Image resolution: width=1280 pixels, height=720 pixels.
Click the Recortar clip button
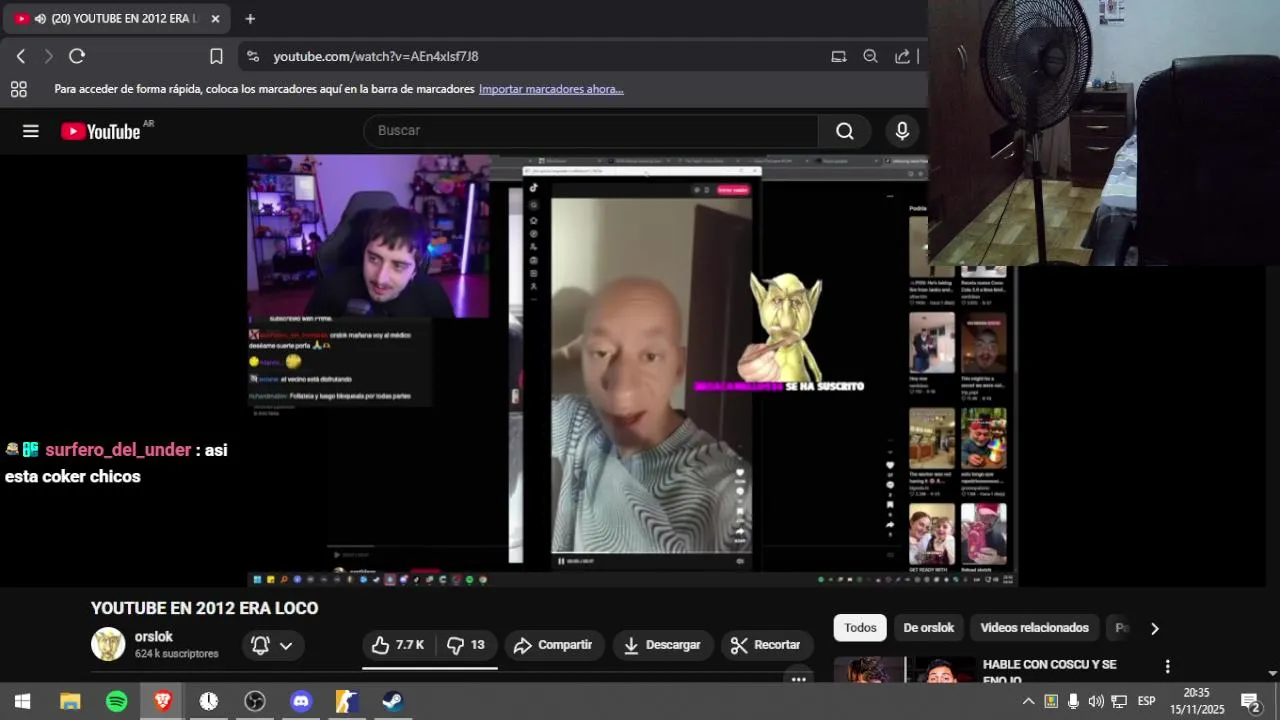point(766,645)
